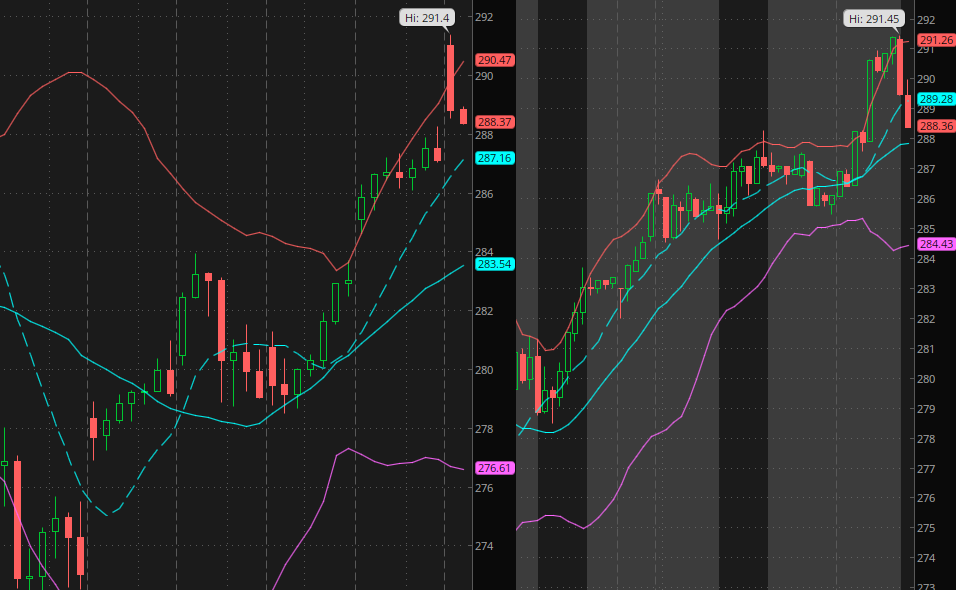956x590 pixels.
Task: Select the red 290.47 price tag
Action: coord(494,60)
